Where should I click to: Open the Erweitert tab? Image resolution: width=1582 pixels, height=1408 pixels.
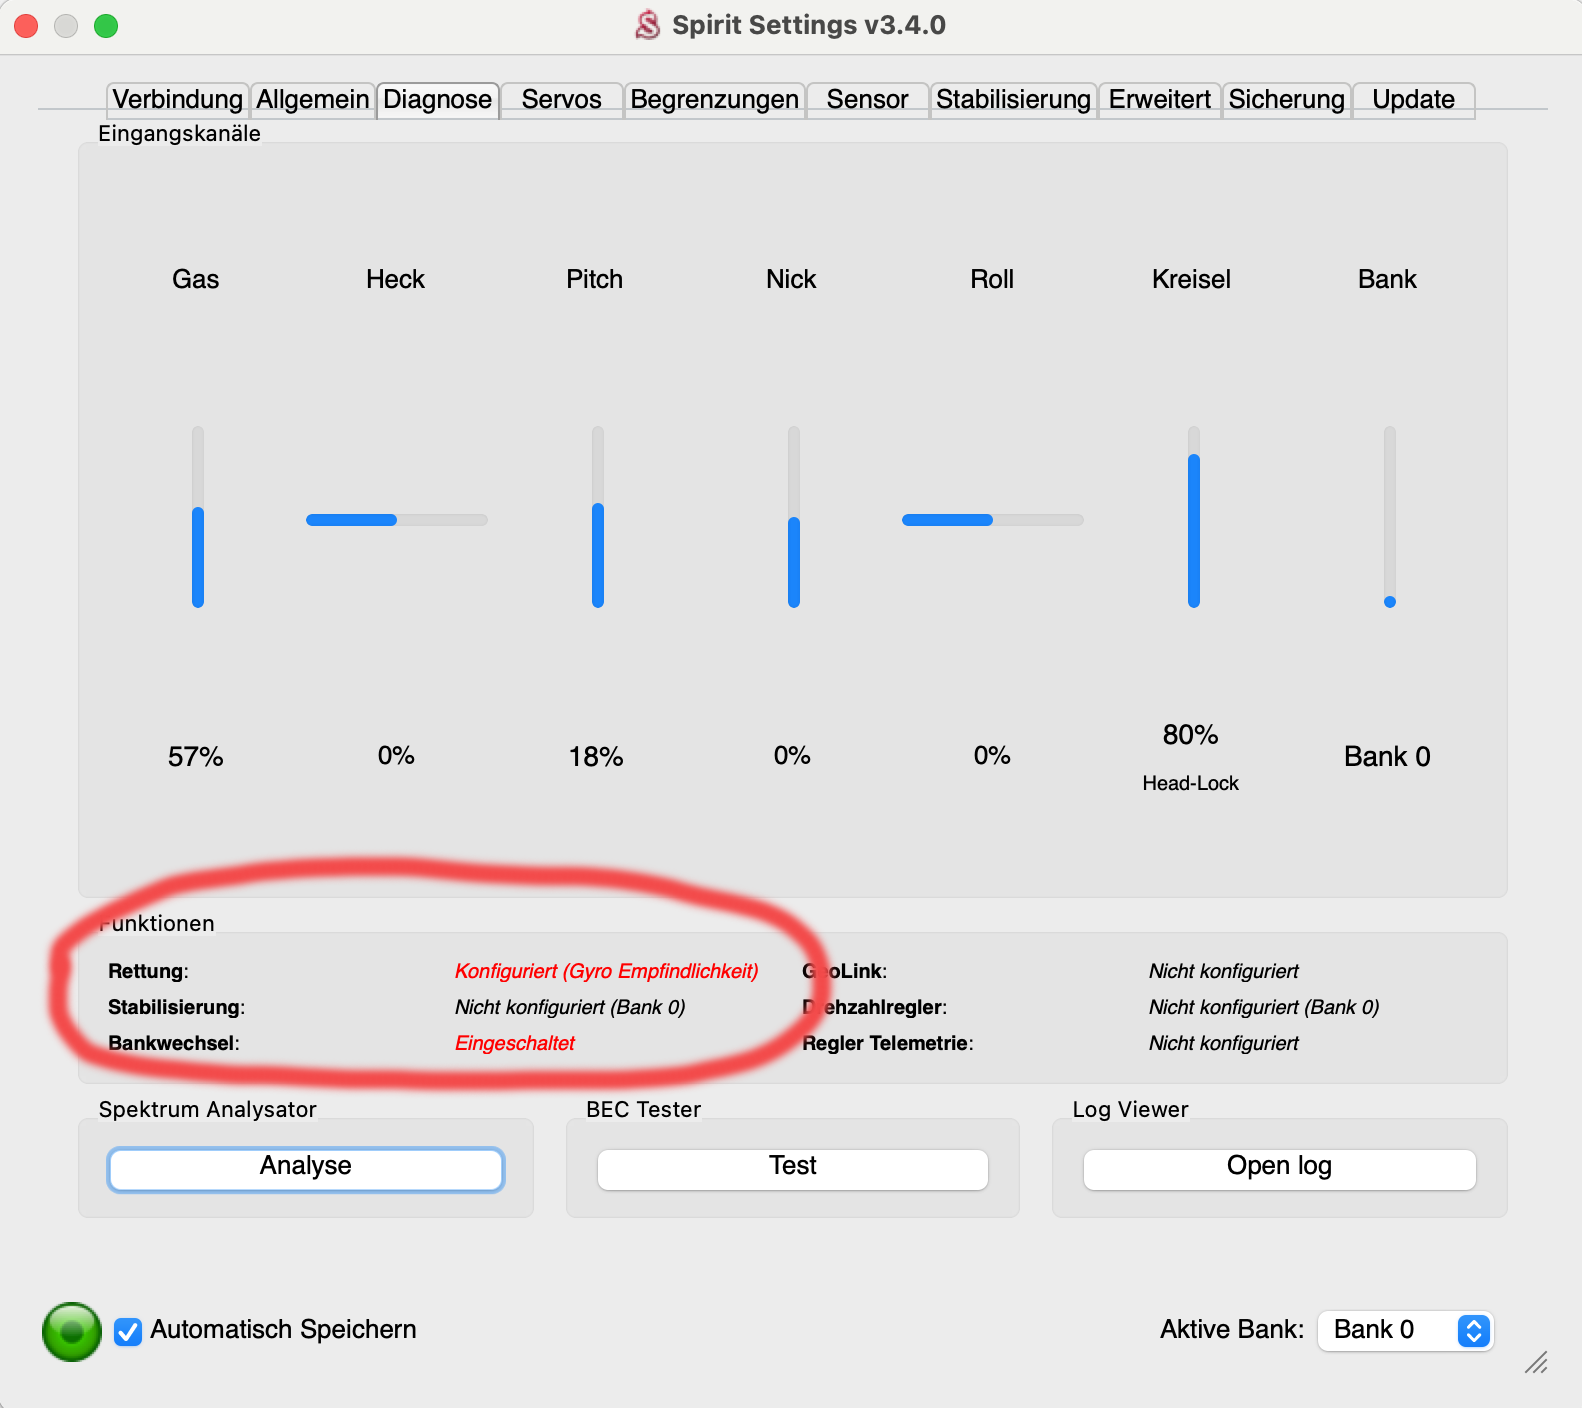pyautogui.click(x=1159, y=100)
